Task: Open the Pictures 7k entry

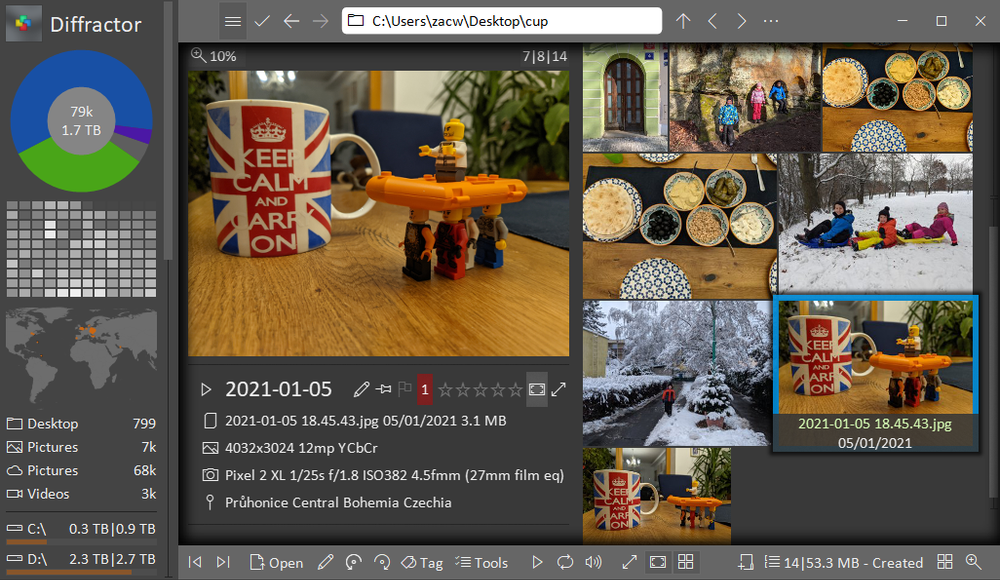Action: point(81,447)
